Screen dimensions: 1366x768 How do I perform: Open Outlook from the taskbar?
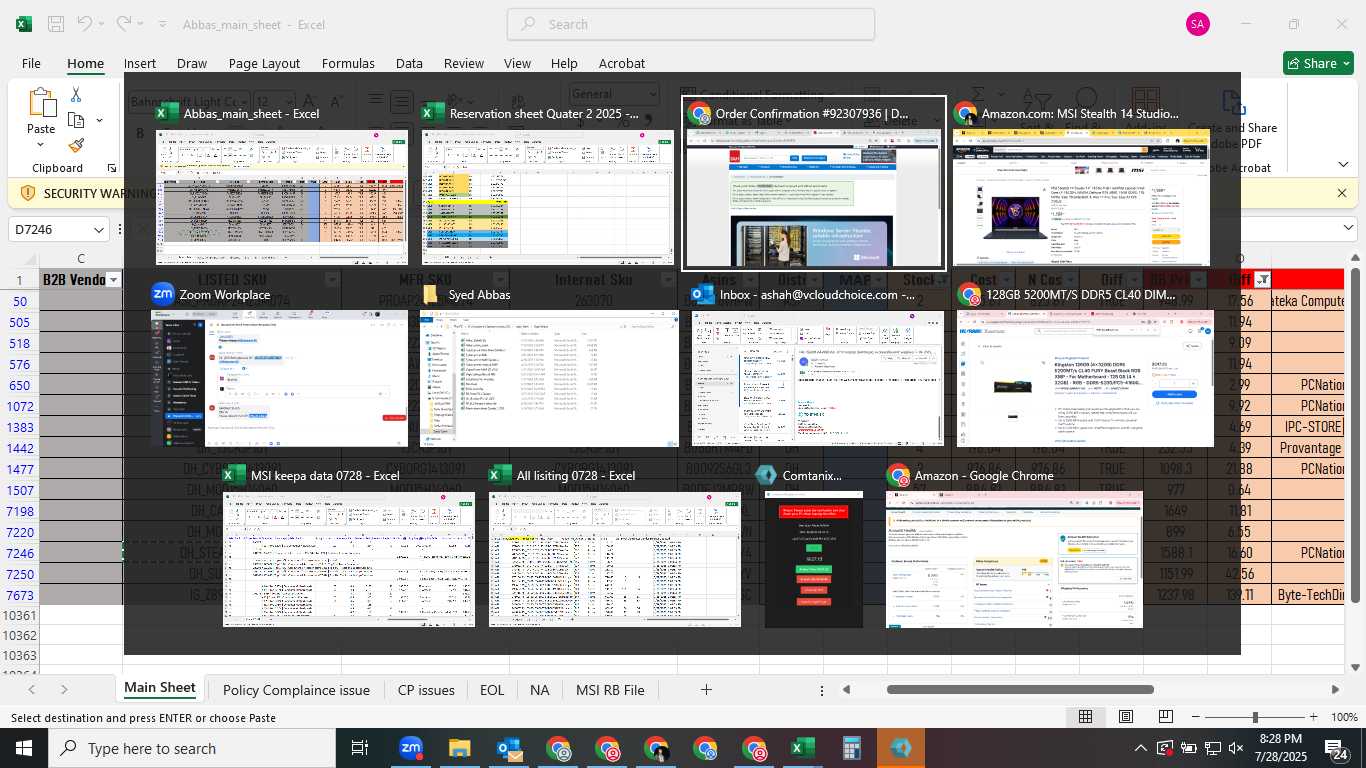click(508, 748)
